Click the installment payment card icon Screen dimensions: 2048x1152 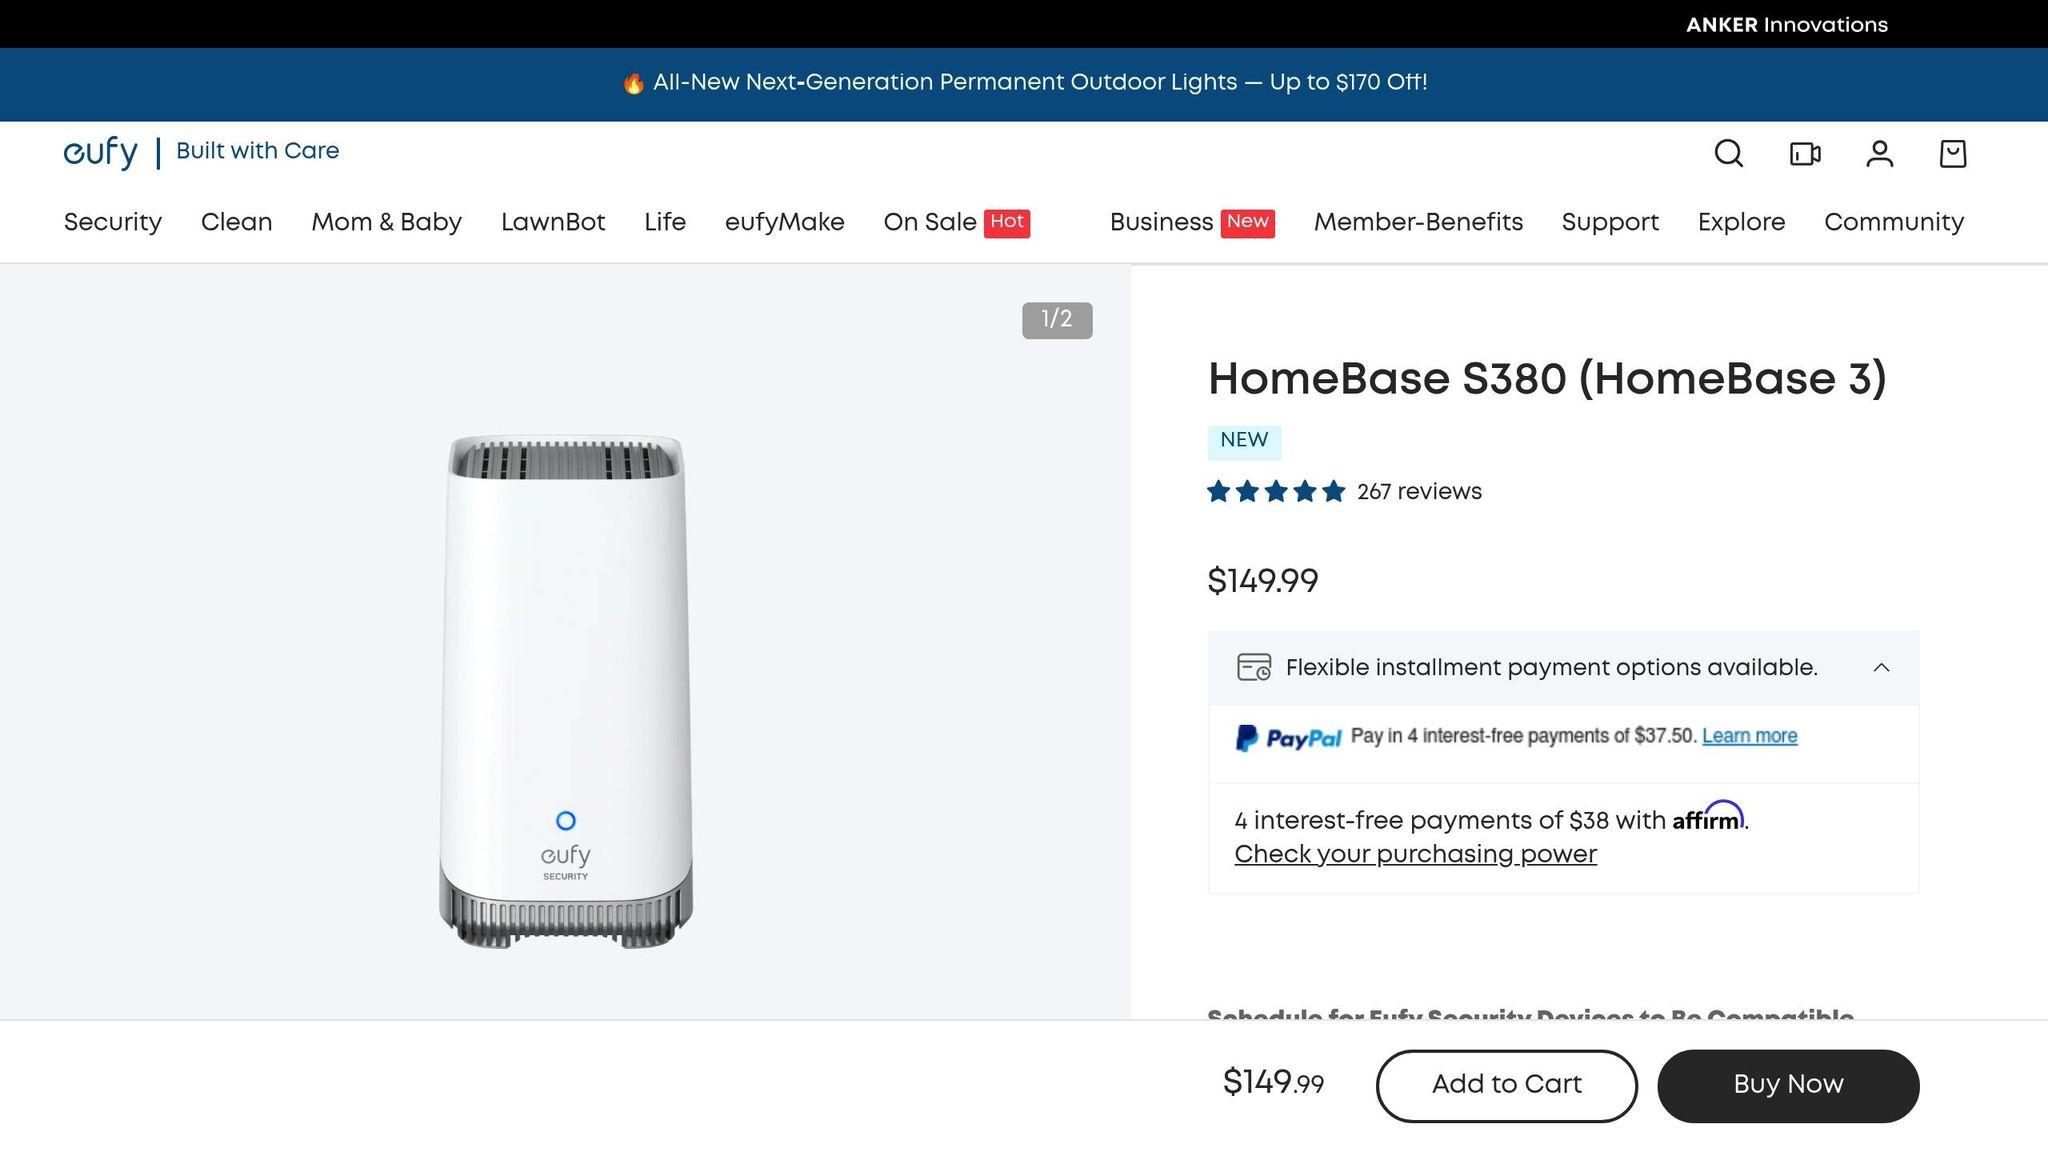(x=1253, y=667)
